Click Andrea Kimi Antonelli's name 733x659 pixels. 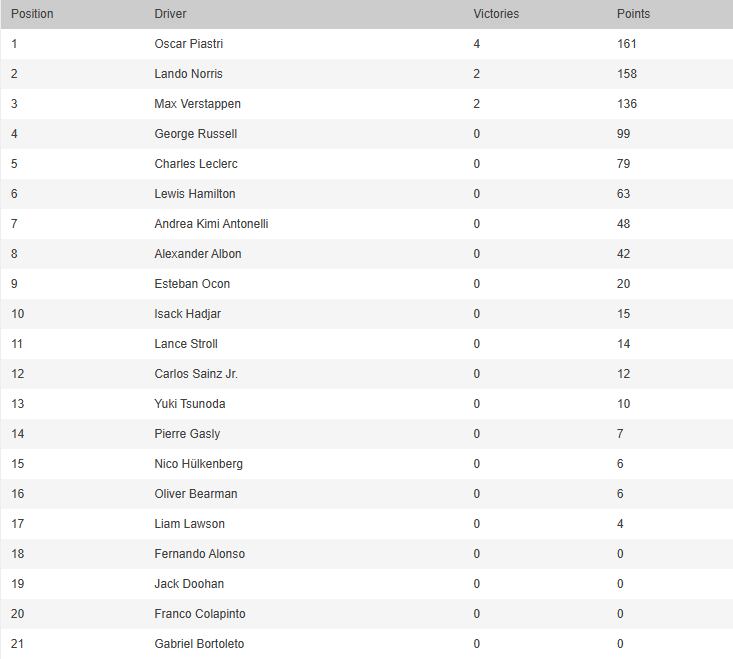pos(211,224)
